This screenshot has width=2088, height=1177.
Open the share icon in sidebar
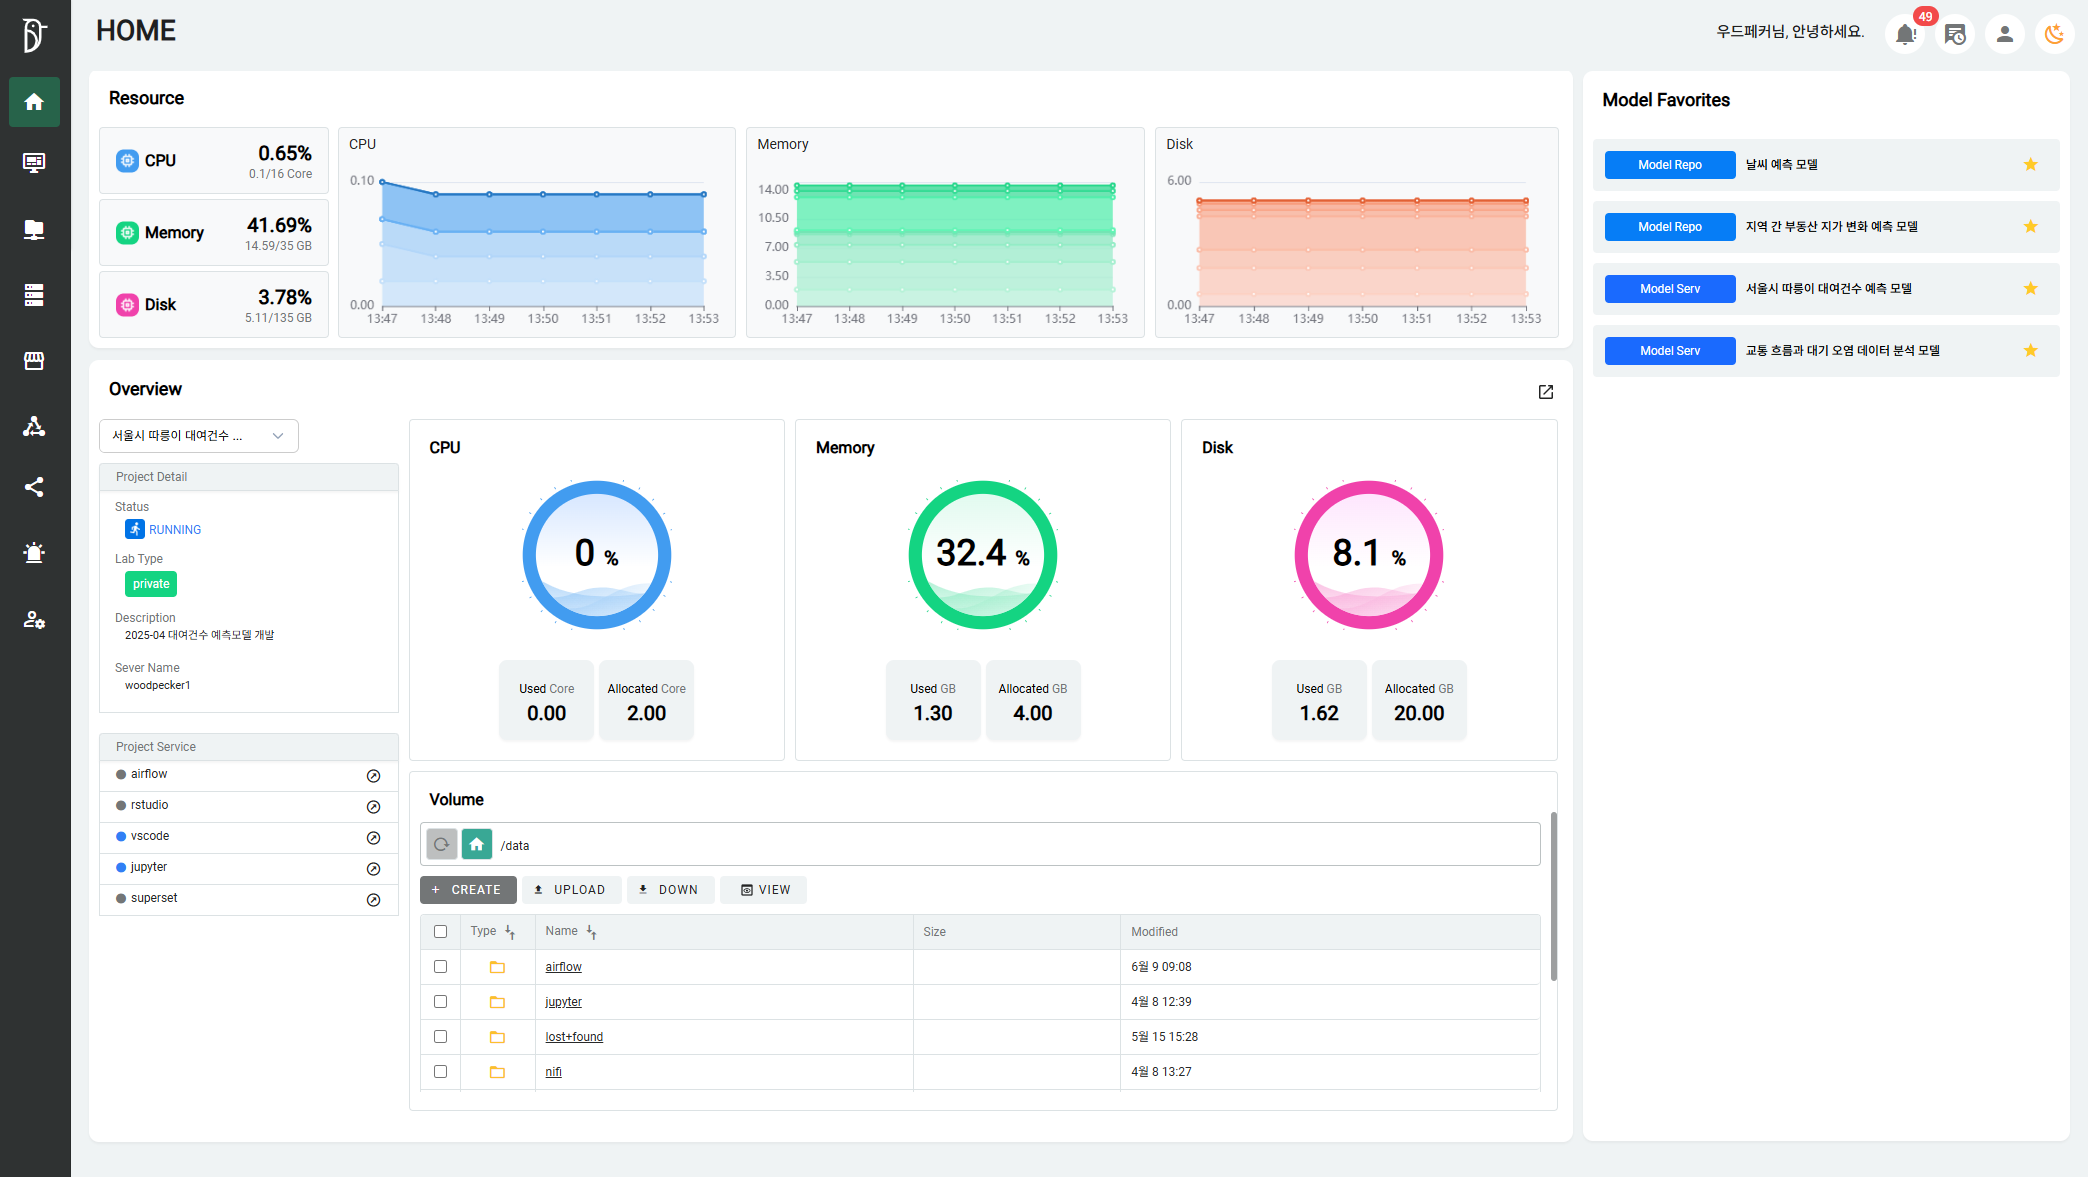[34, 487]
